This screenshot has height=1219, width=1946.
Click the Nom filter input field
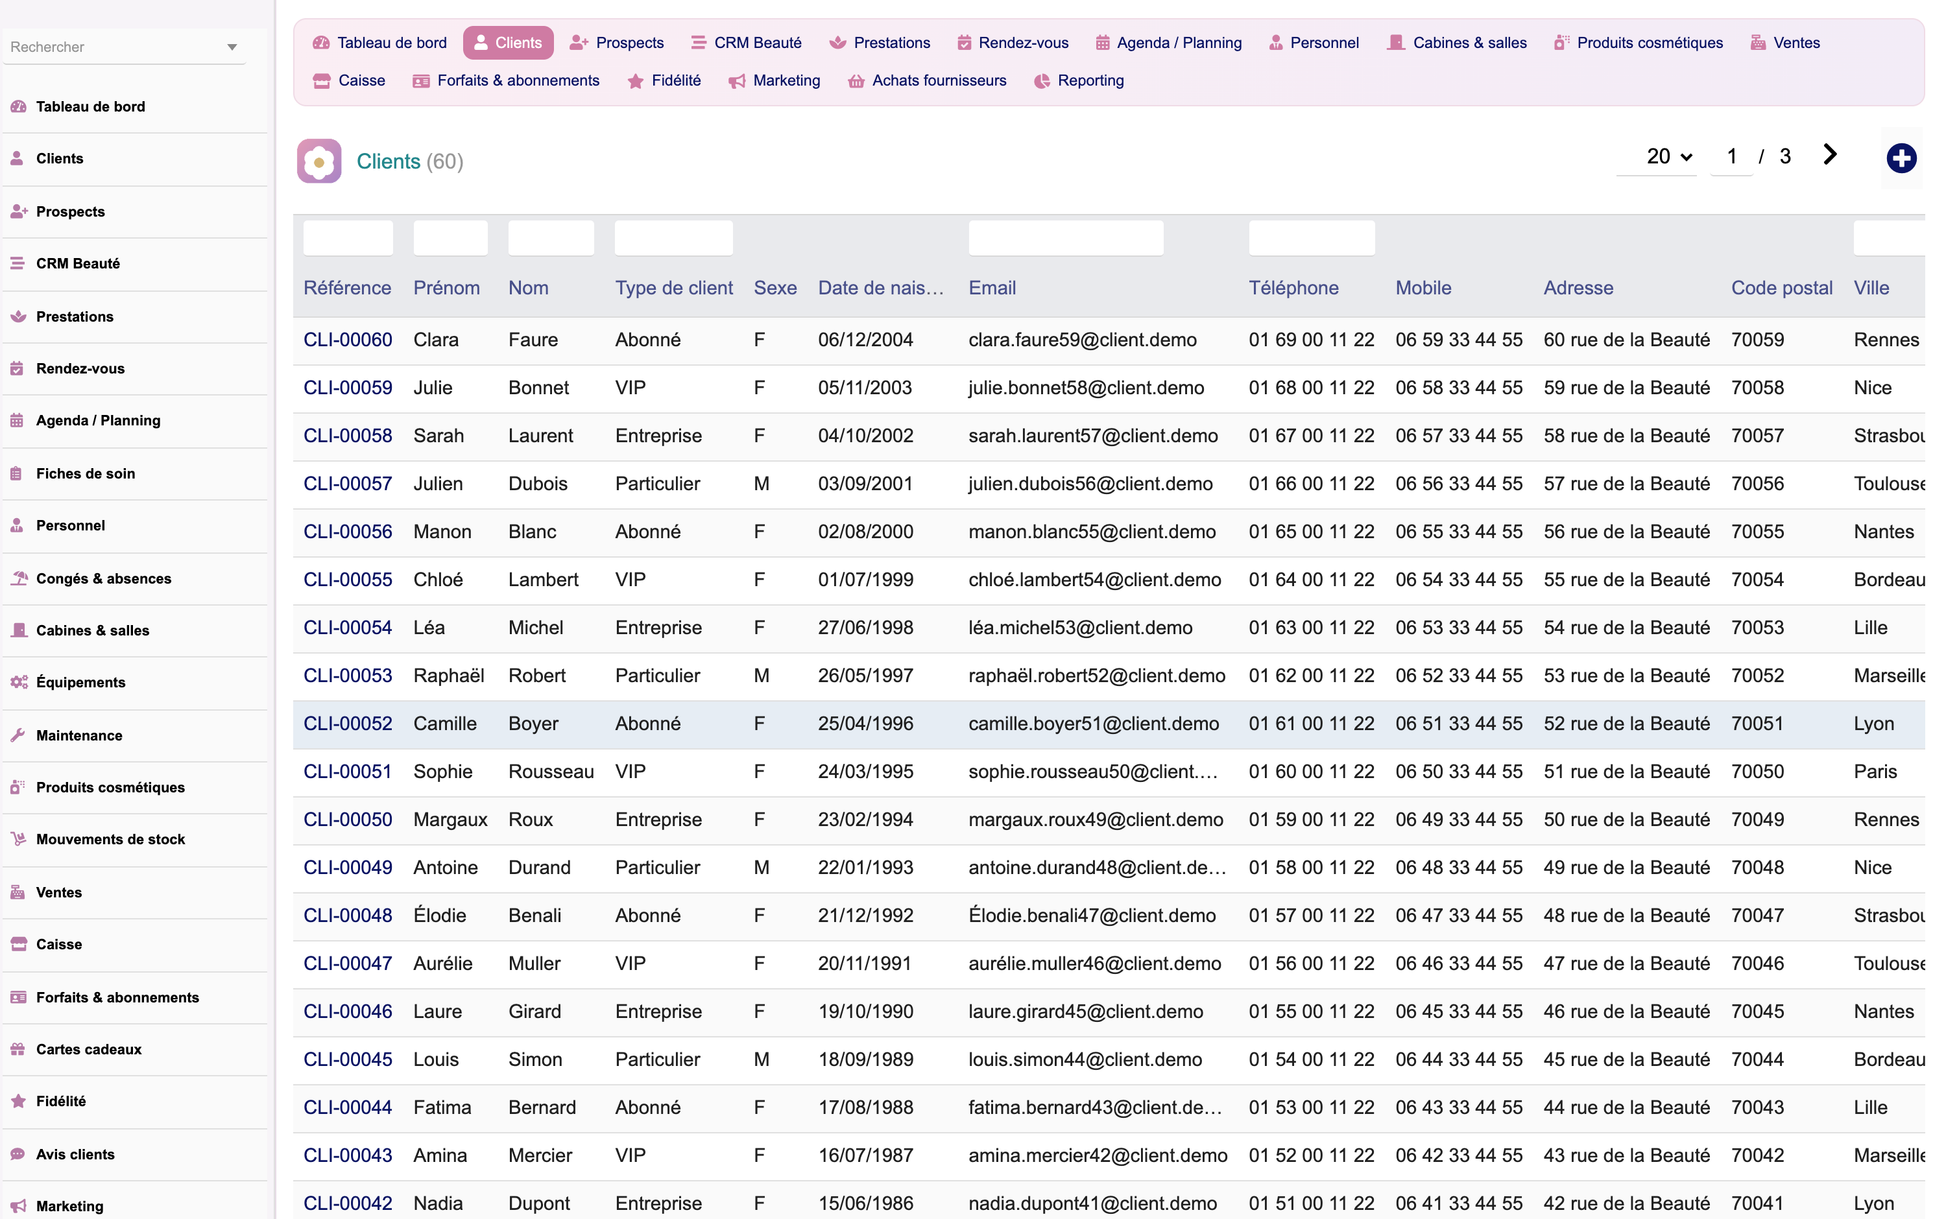551,238
